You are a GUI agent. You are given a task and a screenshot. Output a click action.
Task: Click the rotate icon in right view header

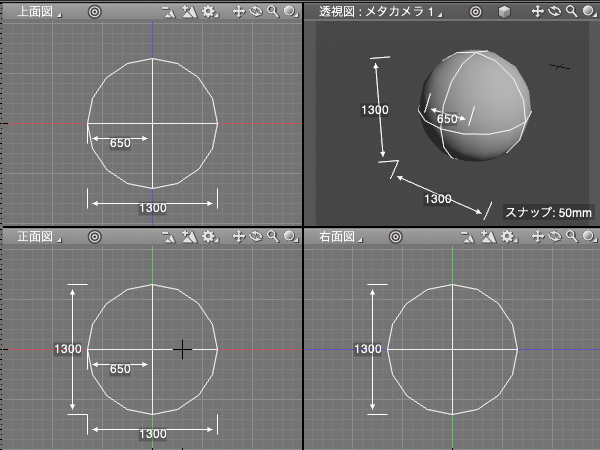tap(554, 237)
